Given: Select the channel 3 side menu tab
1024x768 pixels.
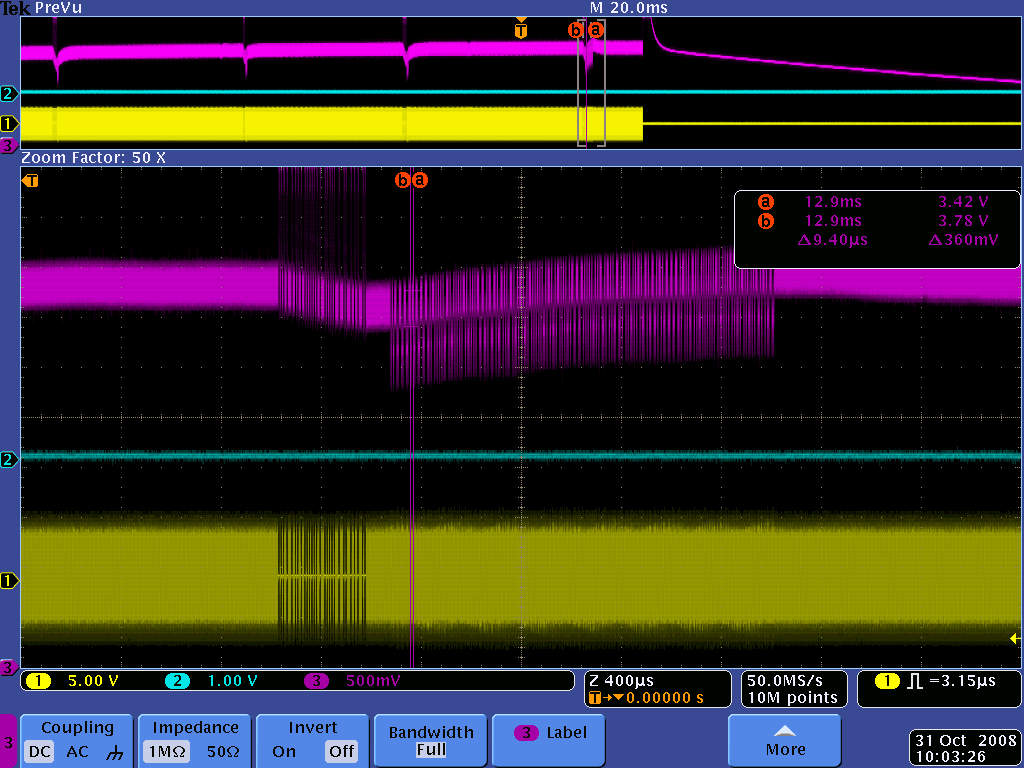Looking at the screenshot, I should pyautogui.click(x=8, y=742).
